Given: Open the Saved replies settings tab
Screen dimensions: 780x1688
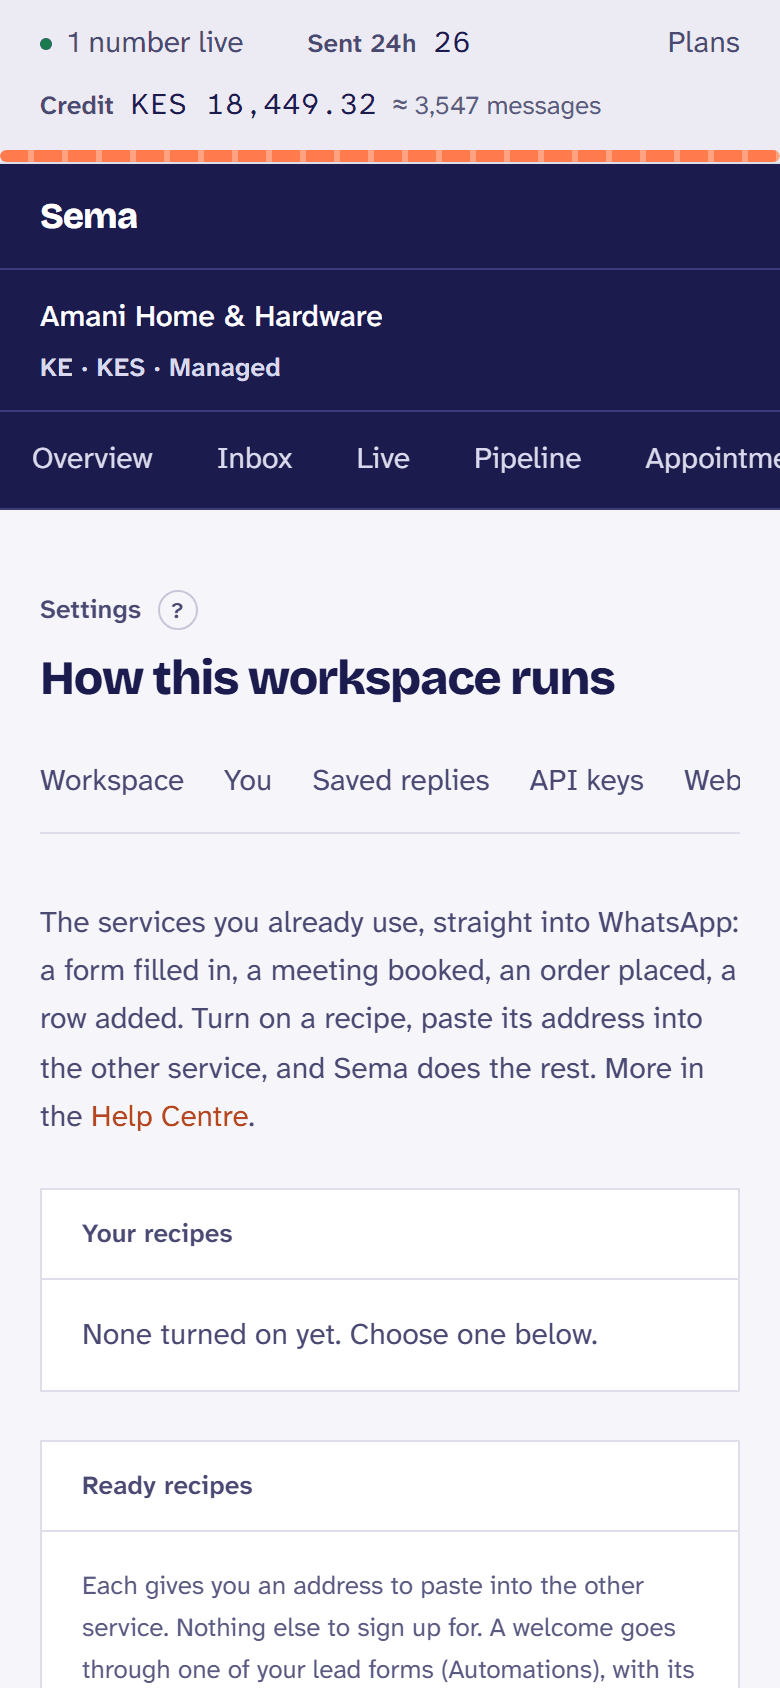Looking at the screenshot, I should tap(401, 780).
